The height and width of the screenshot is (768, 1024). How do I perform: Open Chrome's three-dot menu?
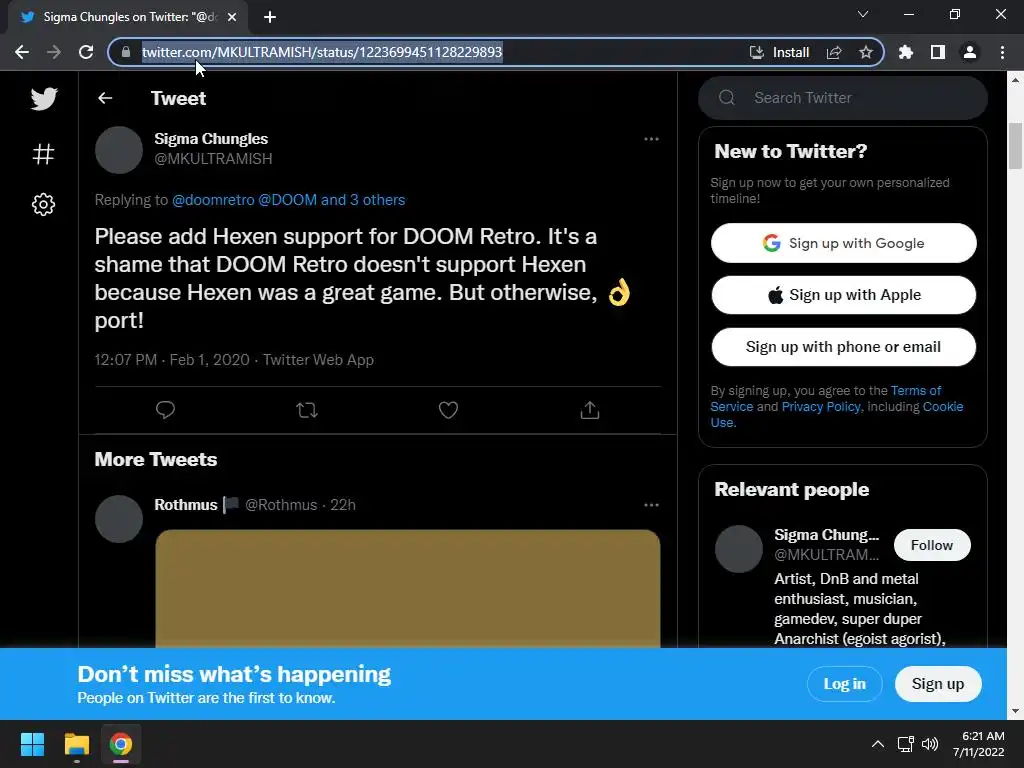coord(1002,52)
